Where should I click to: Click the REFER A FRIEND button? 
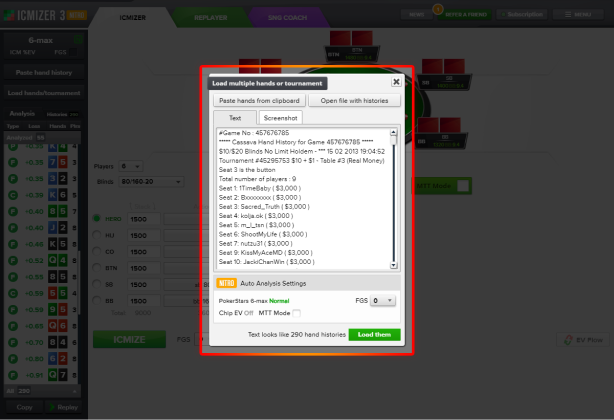466,15
